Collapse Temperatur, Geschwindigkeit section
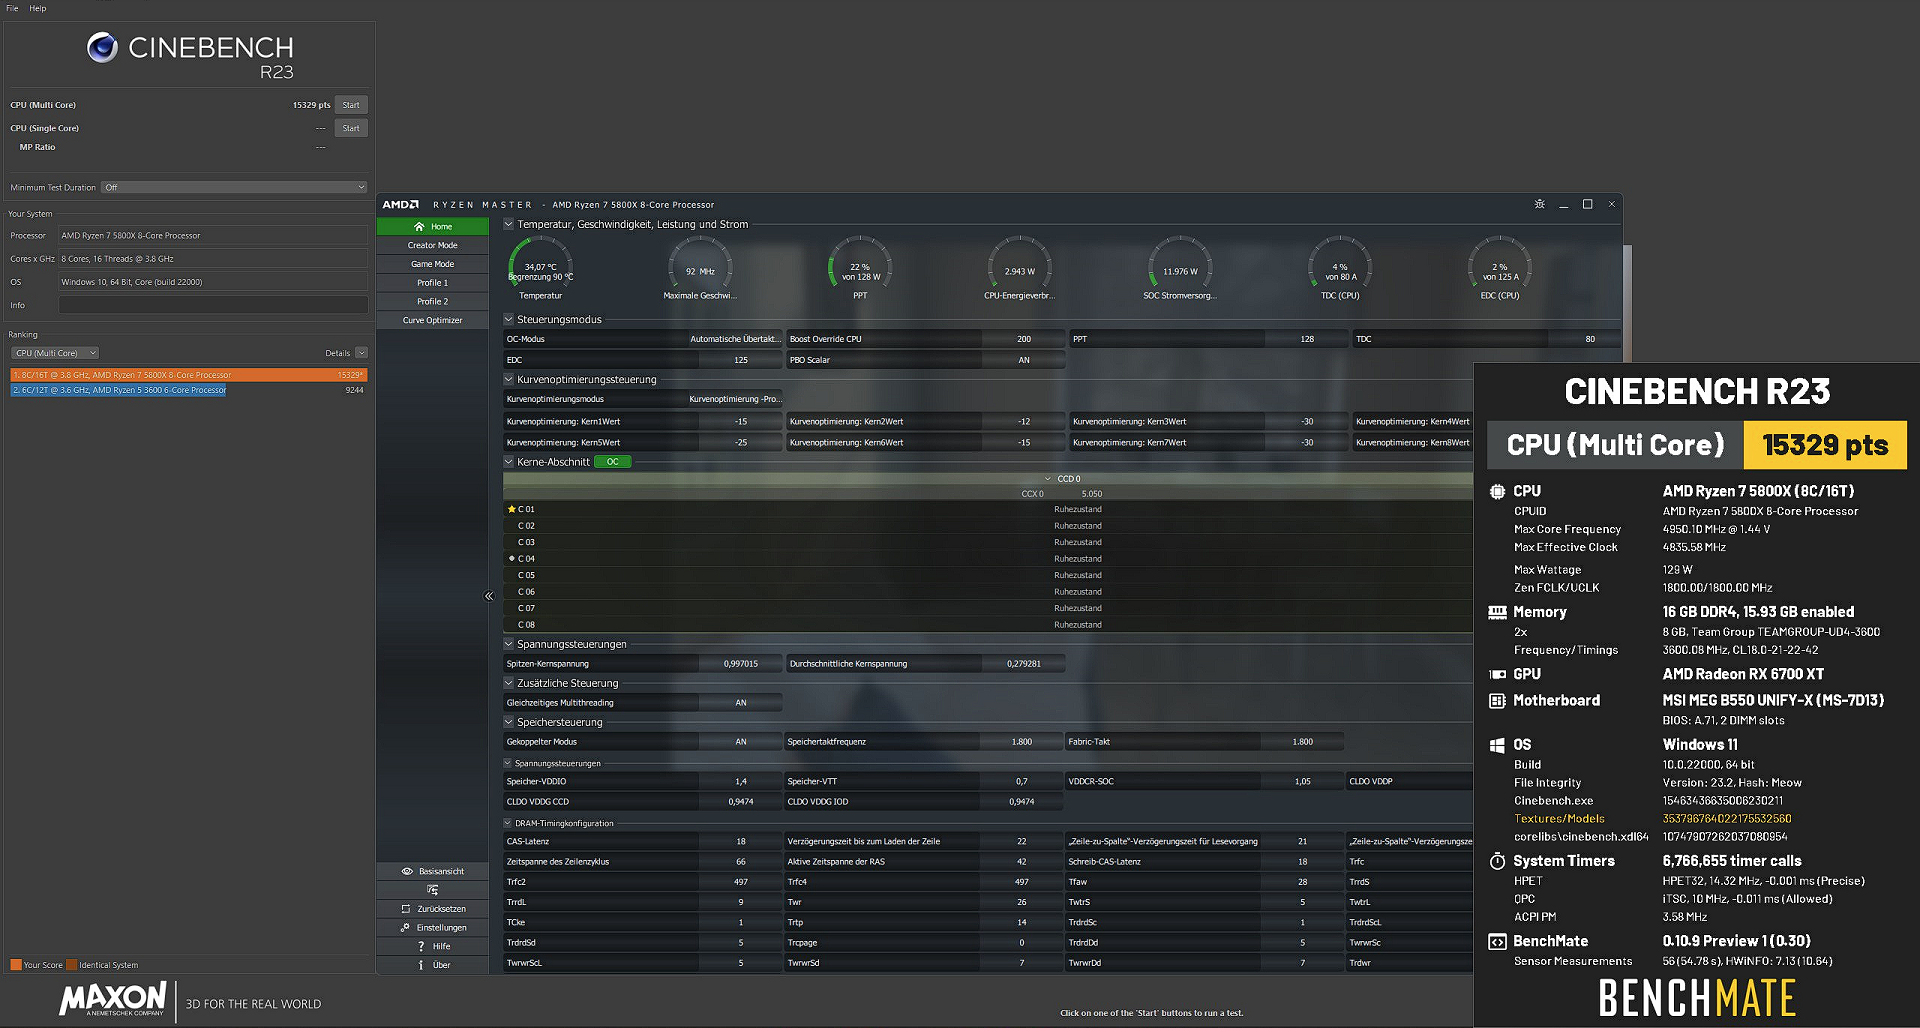 click(x=508, y=224)
